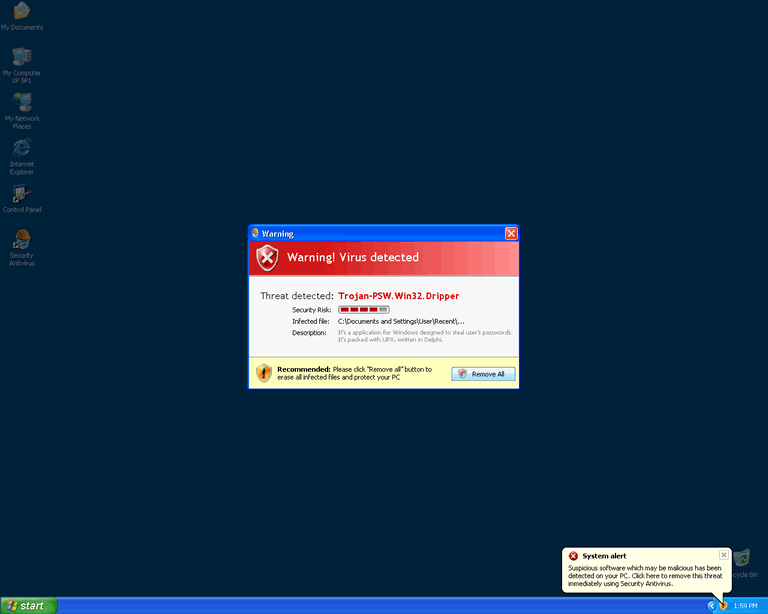The image size is (768, 614).
Task: Click the orange shield beside Recommended text
Action: tap(264, 373)
